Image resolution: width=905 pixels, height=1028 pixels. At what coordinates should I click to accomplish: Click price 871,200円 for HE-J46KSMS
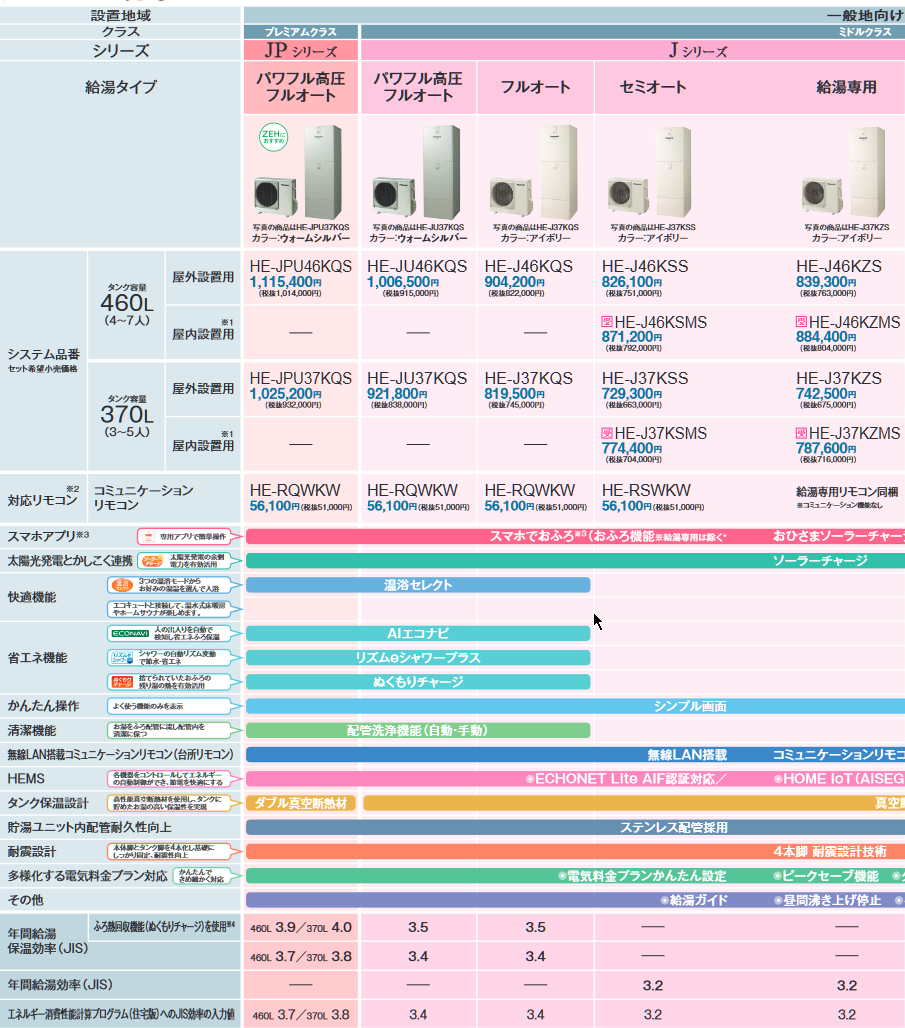coord(632,337)
